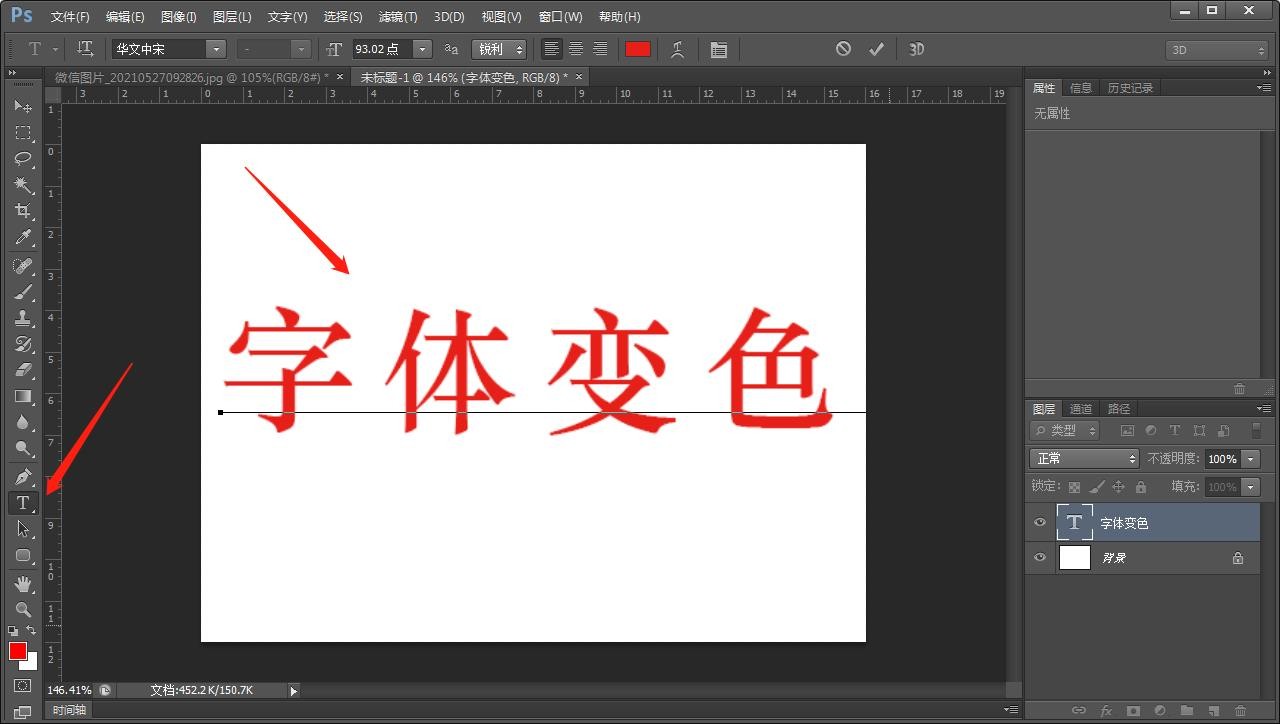
Task: Create a new layer
Action: [x=1214, y=711]
